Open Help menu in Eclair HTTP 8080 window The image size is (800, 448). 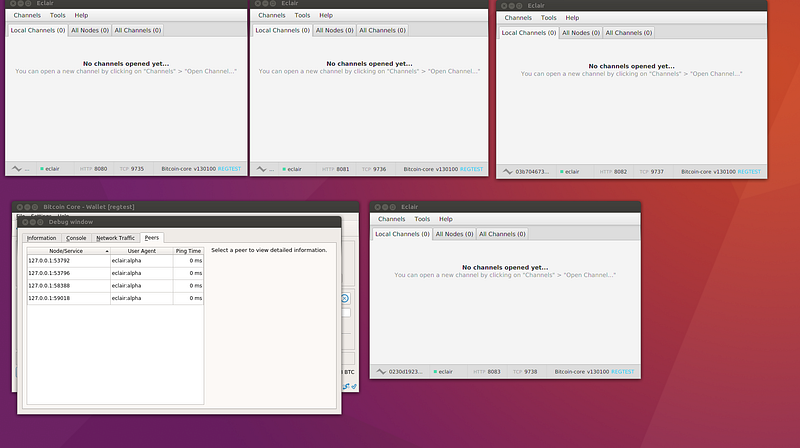(x=81, y=15)
